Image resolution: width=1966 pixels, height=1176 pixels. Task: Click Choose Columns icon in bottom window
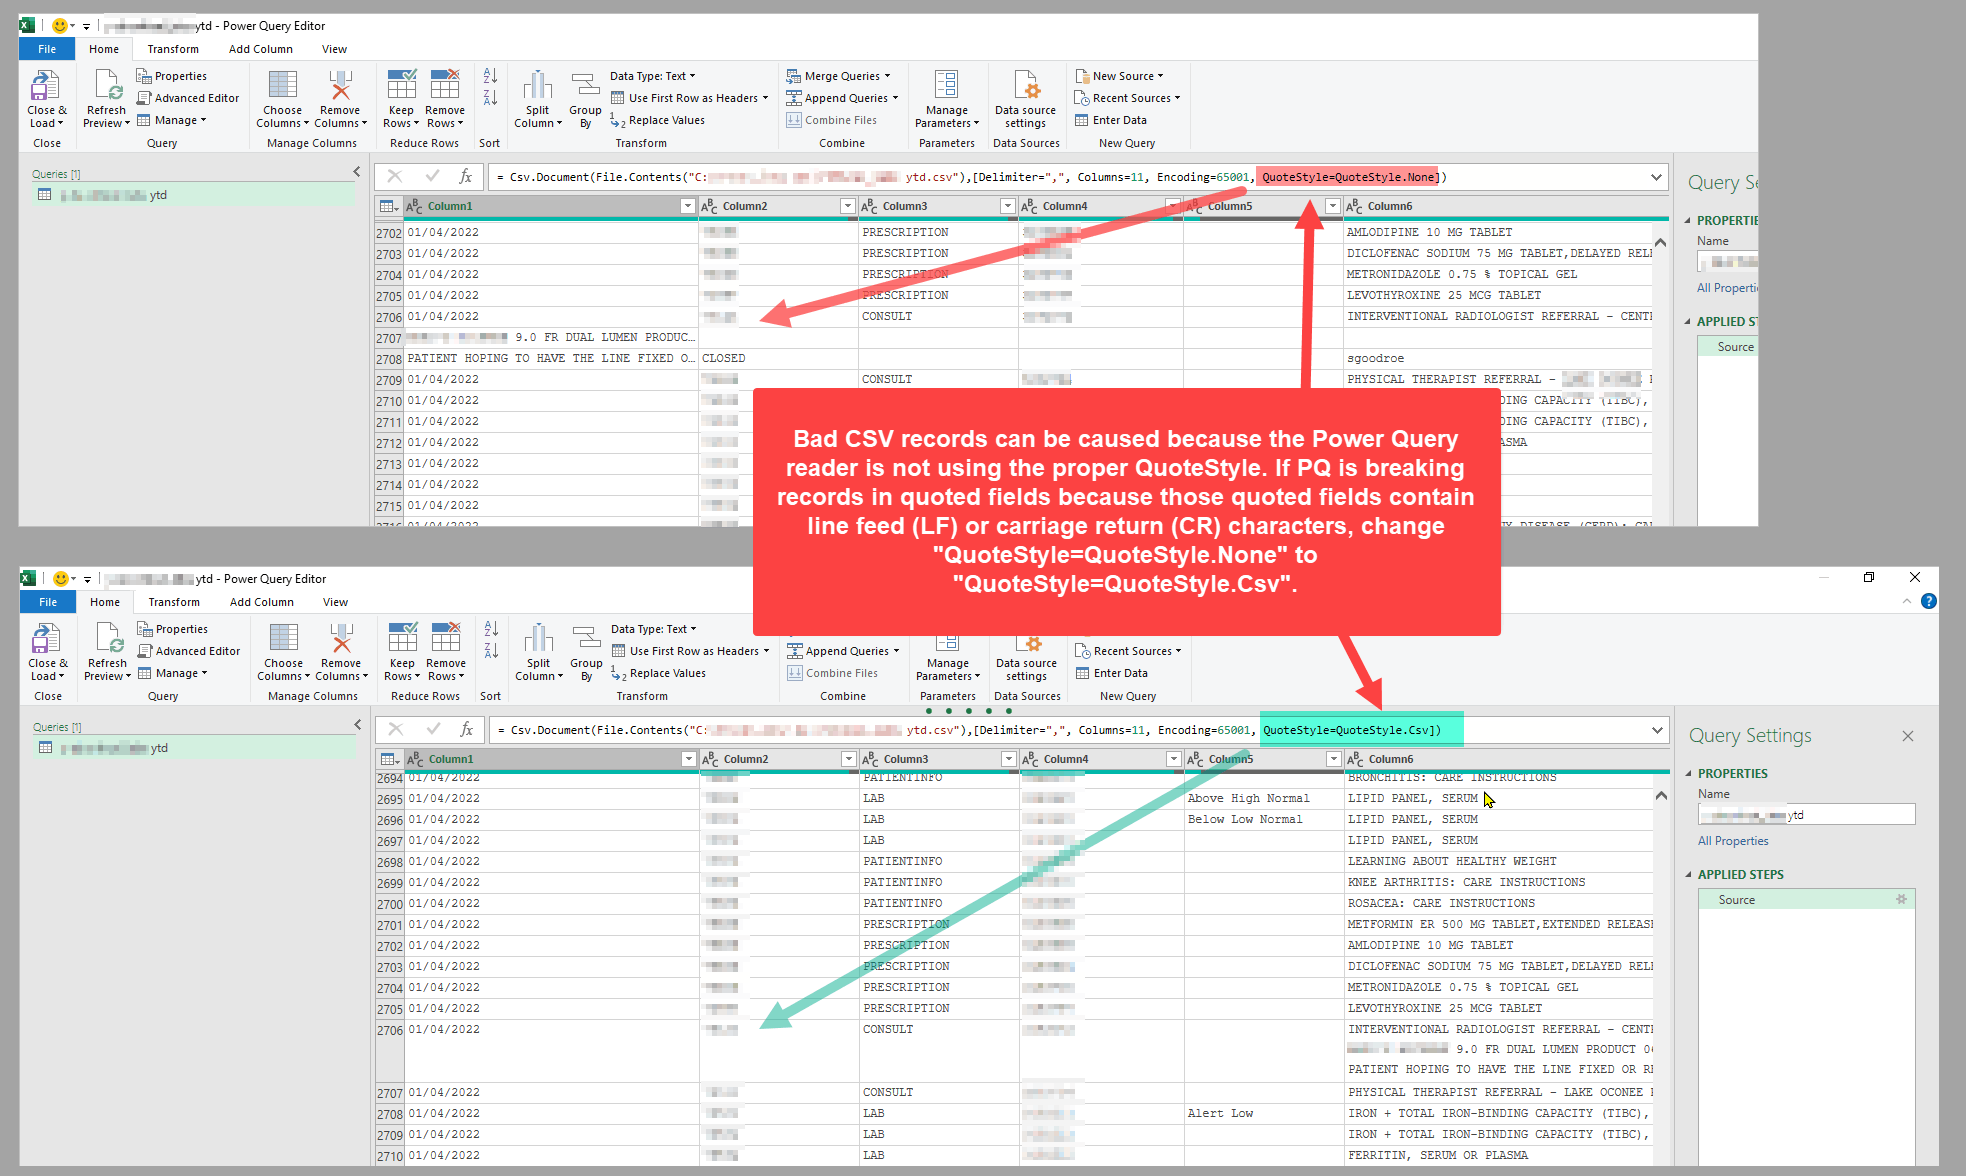click(x=284, y=639)
